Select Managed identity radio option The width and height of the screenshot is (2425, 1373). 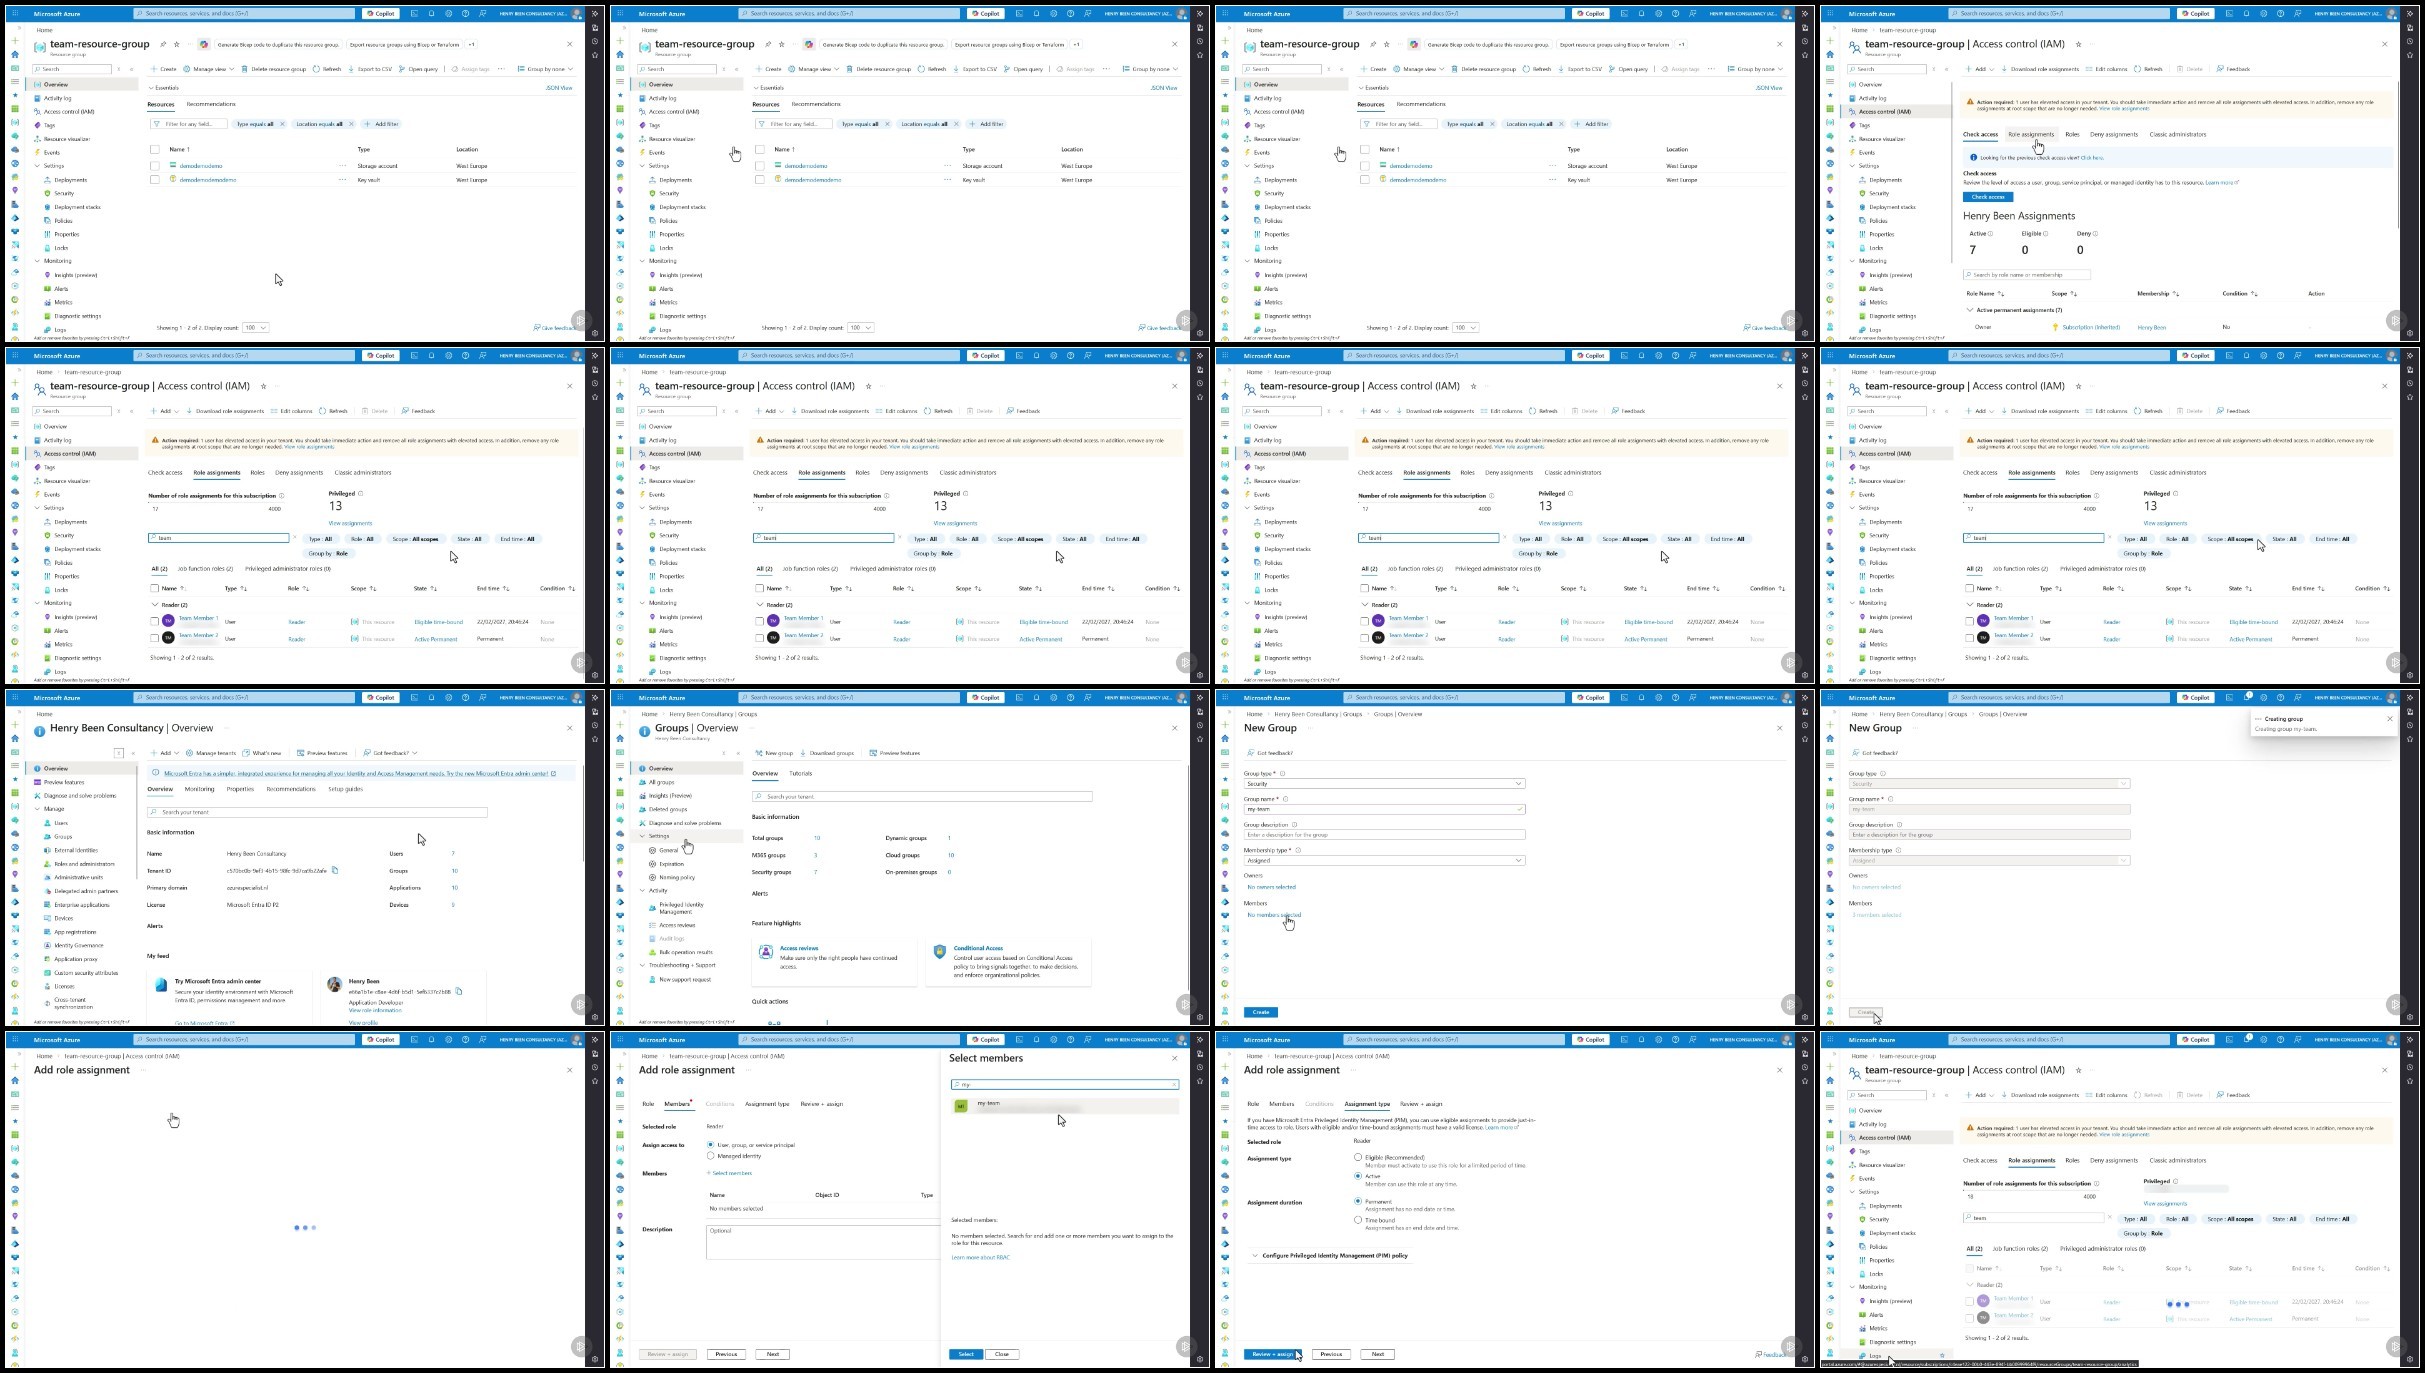tap(711, 1156)
